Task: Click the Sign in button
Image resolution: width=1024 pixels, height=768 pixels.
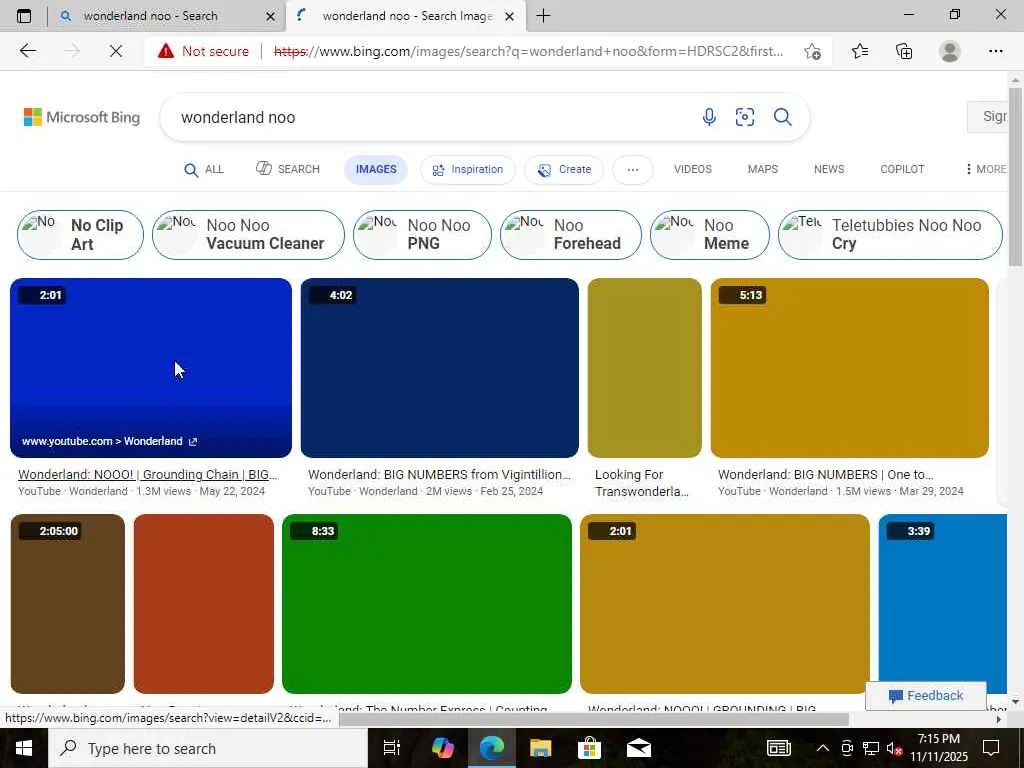Action: point(987,117)
